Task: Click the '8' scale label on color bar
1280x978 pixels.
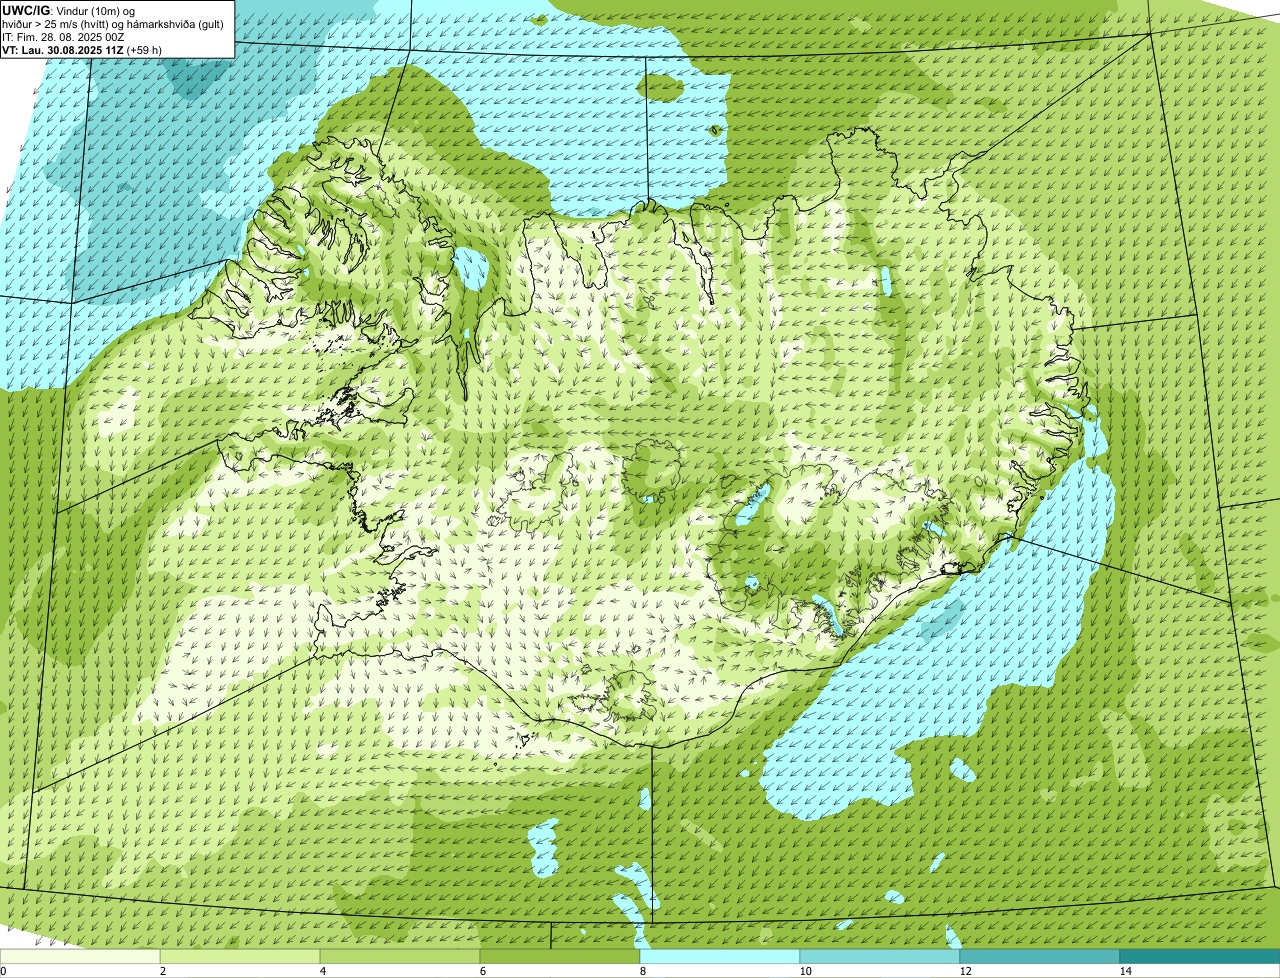Action: pos(642,971)
